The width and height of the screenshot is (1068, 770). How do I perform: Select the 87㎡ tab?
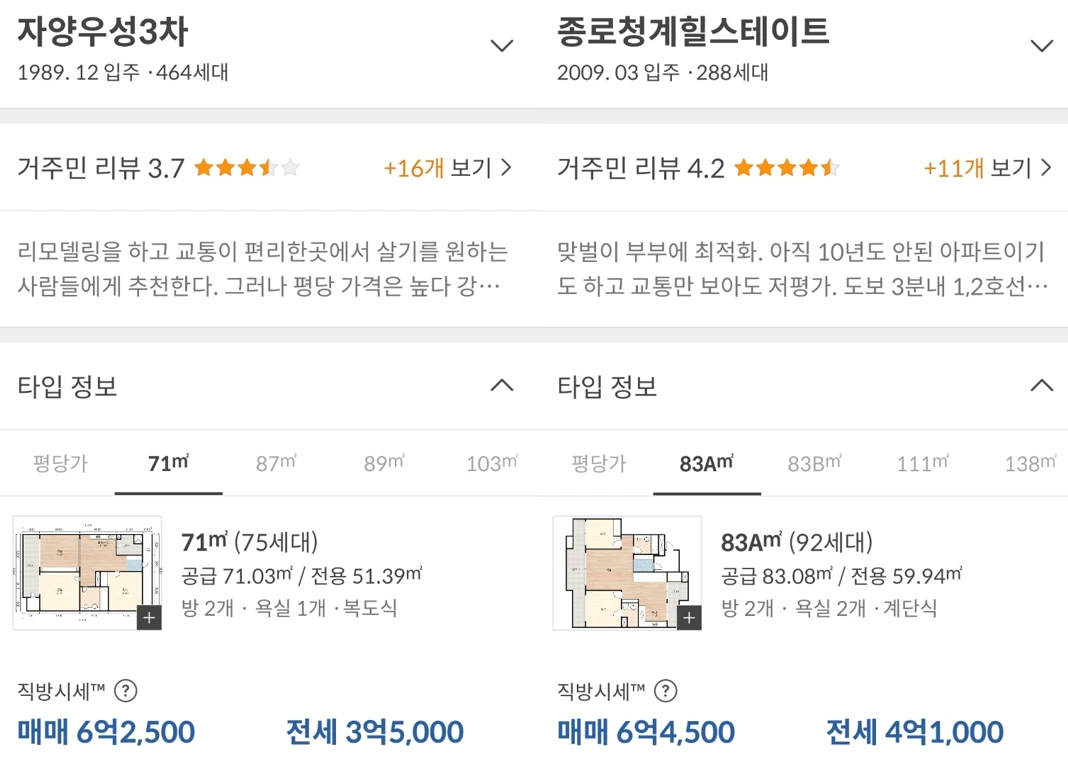point(276,463)
